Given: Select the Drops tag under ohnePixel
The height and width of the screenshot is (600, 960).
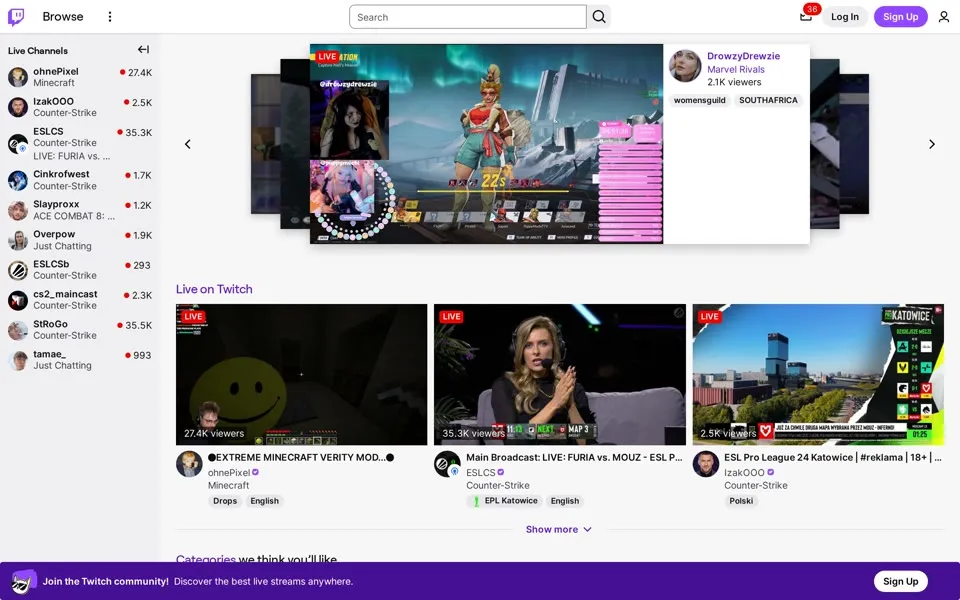Looking at the screenshot, I should click(x=225, y=501).
